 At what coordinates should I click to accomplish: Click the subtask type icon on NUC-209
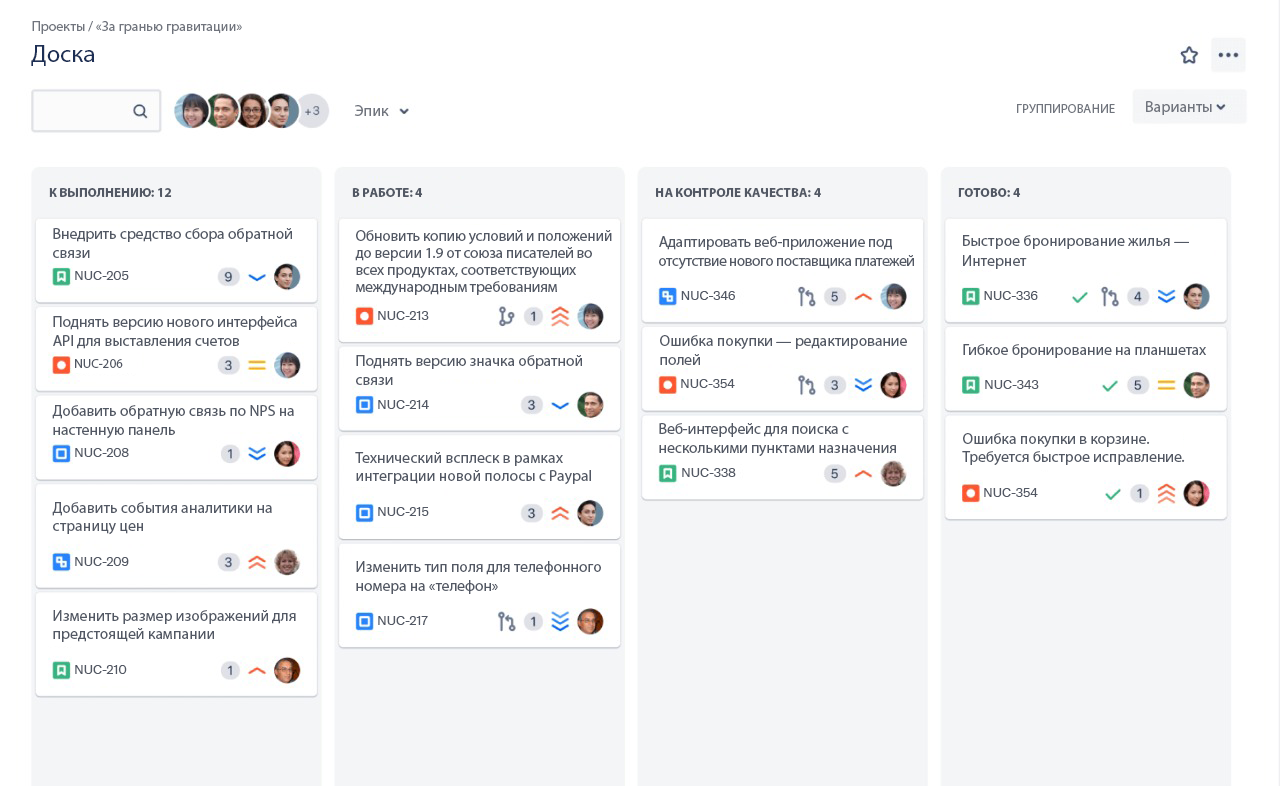tap(61, 562)
